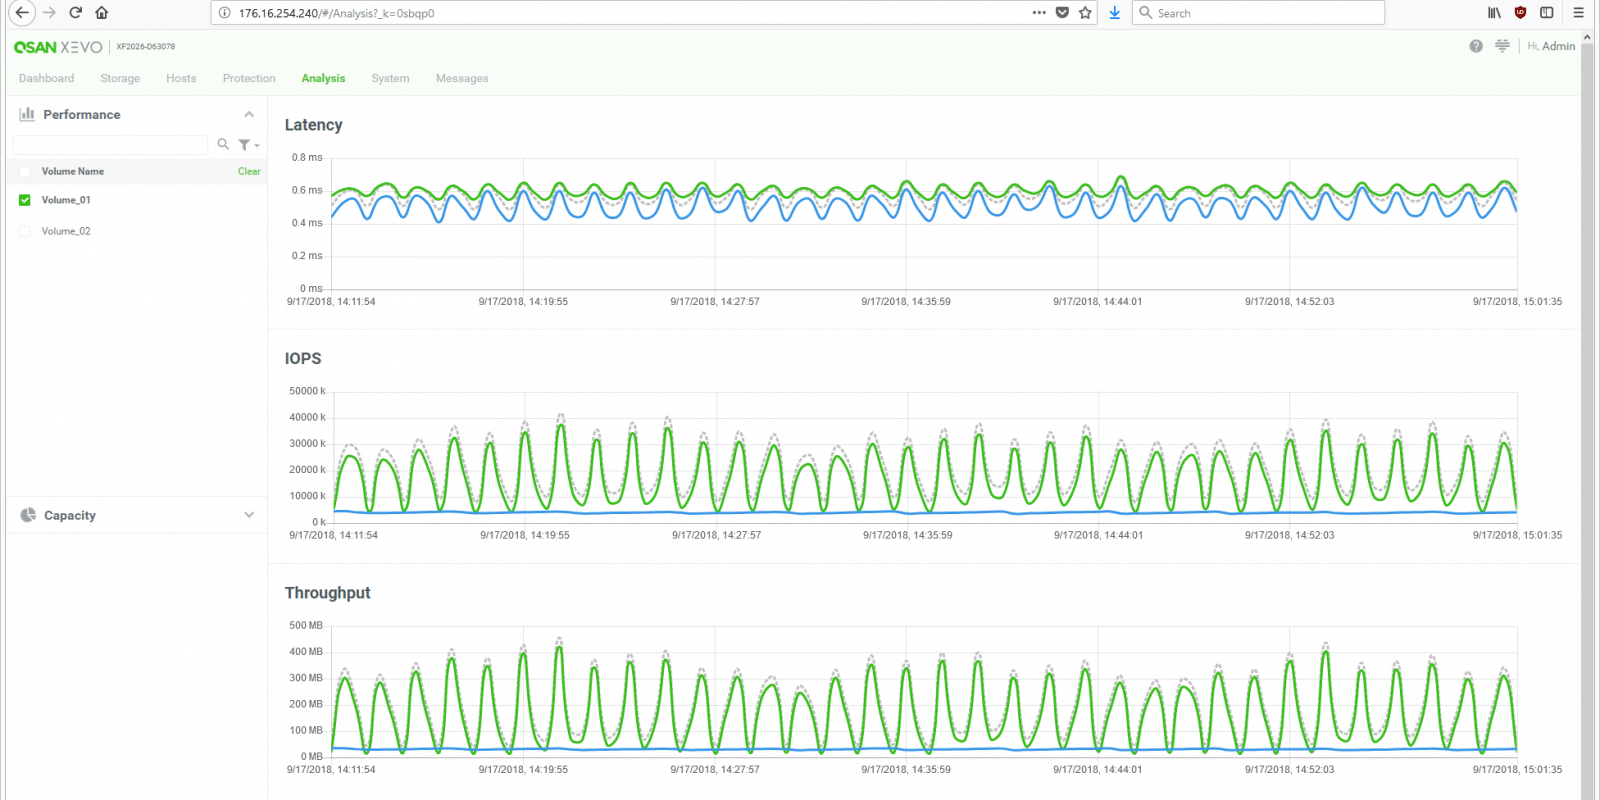The height and width of the screenshot is (800, 1600).
Task: Open the Dashboard tab
Action: (x=46, y=78)
